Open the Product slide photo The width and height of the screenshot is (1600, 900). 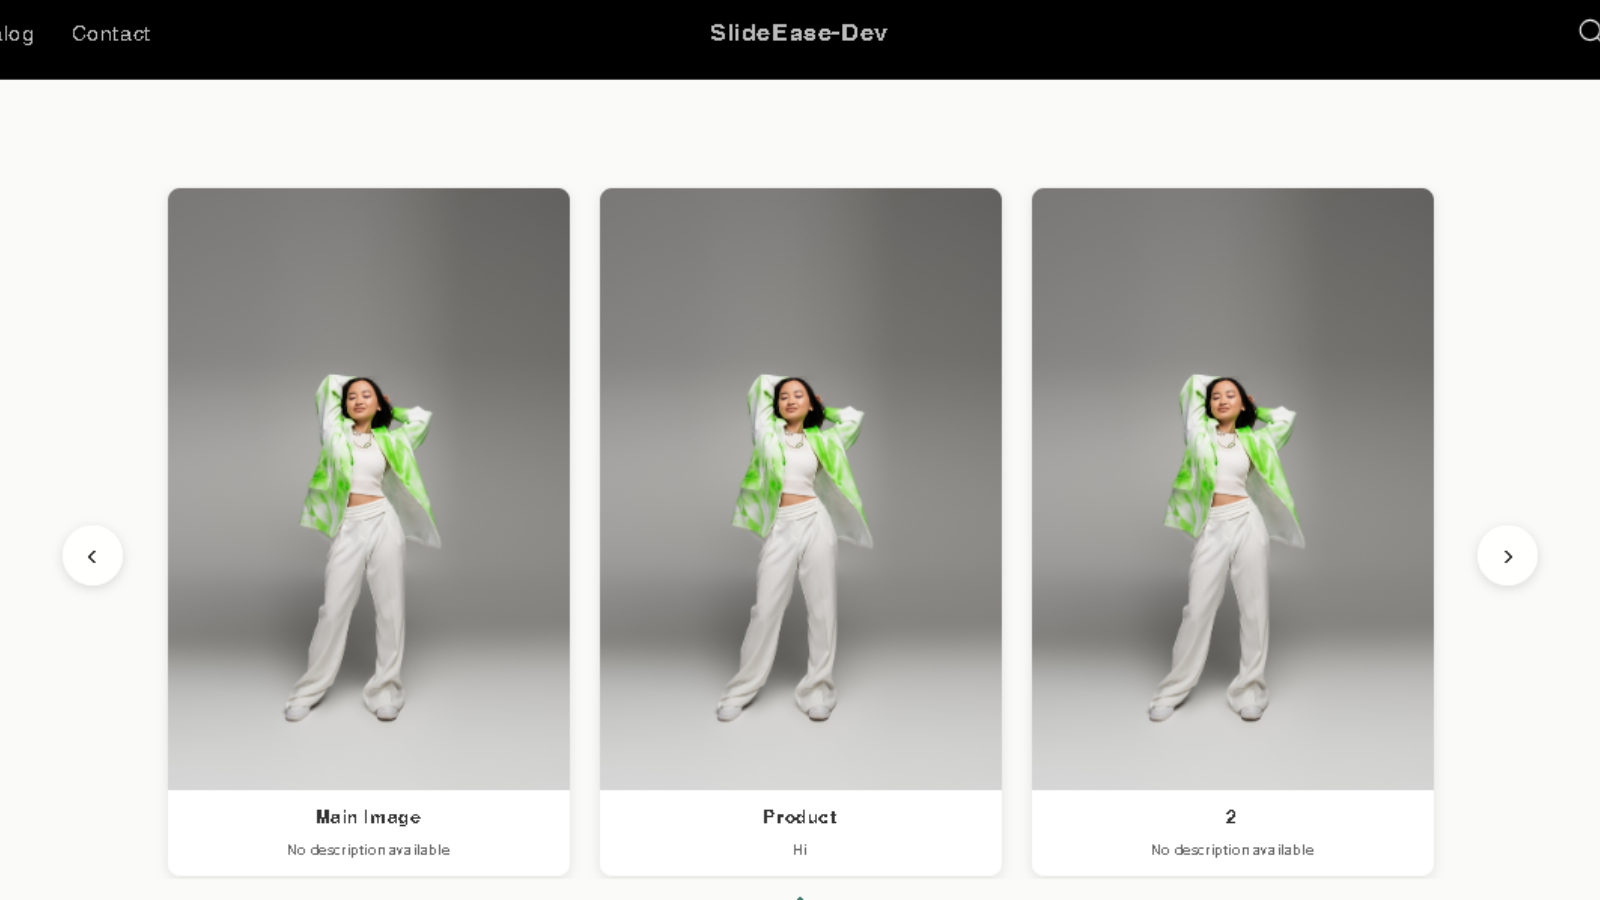(801, 489)
